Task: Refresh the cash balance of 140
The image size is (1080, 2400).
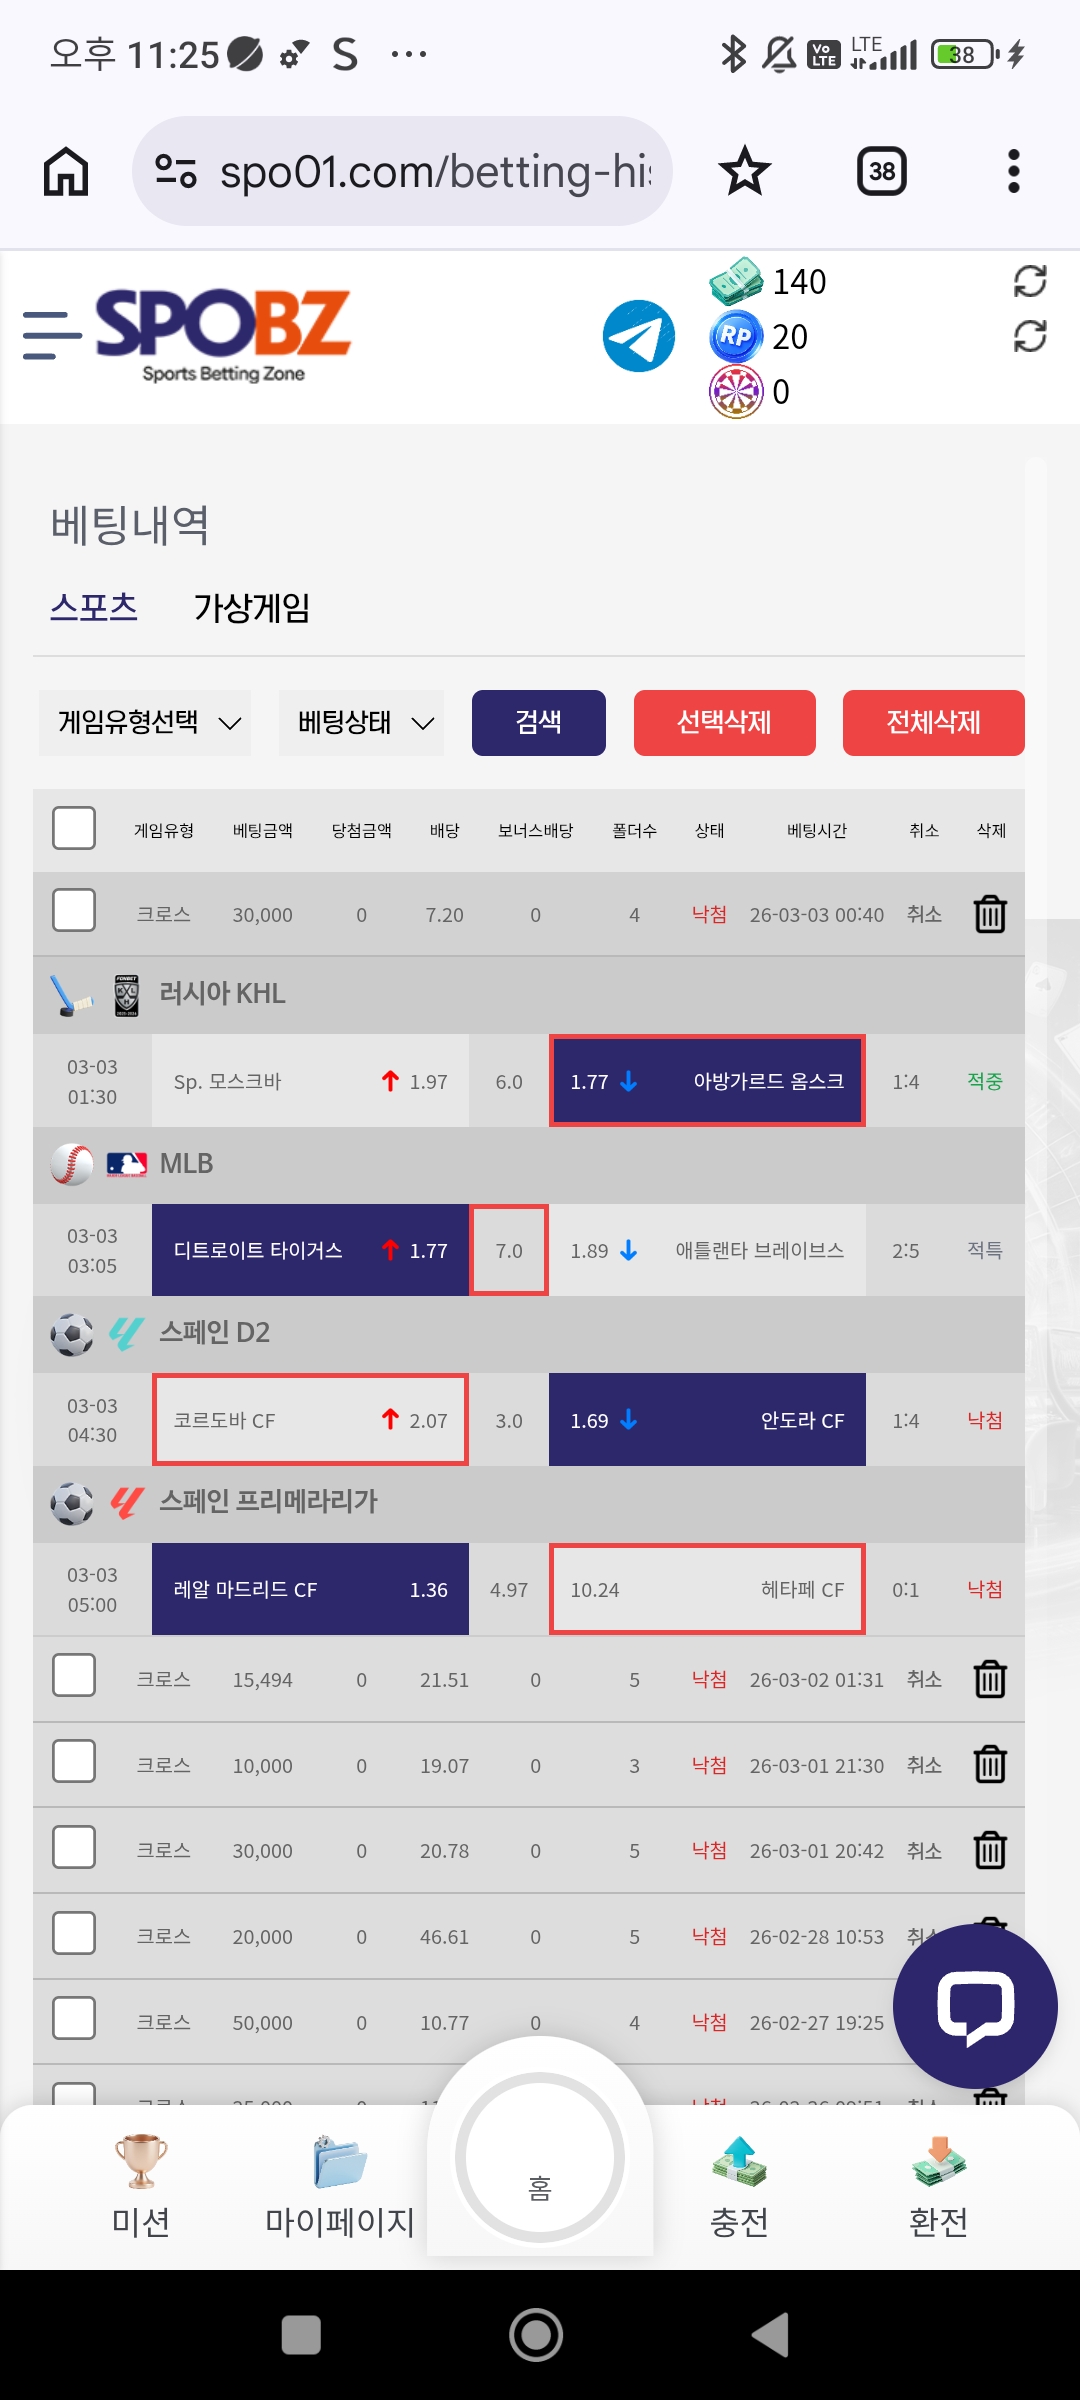Action: pyautogui.click(x=1029, y=282)
